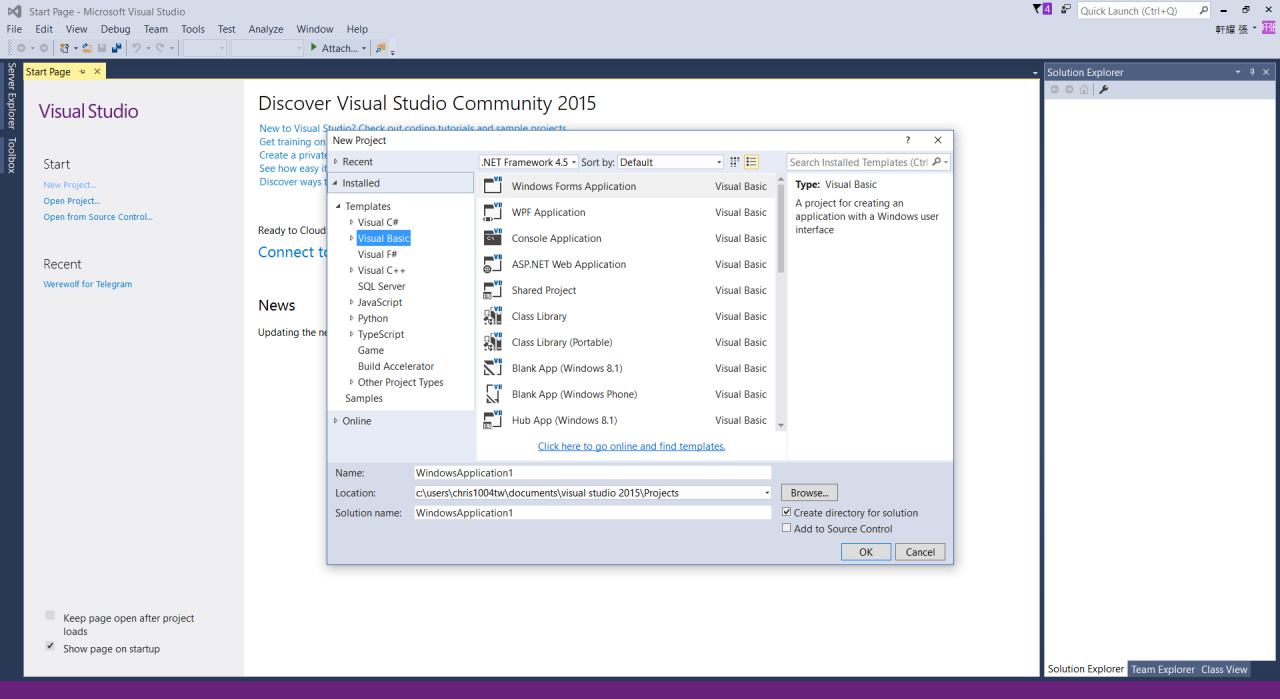Choose the WPF Application template icon
1280x699 pixels.
492,212
